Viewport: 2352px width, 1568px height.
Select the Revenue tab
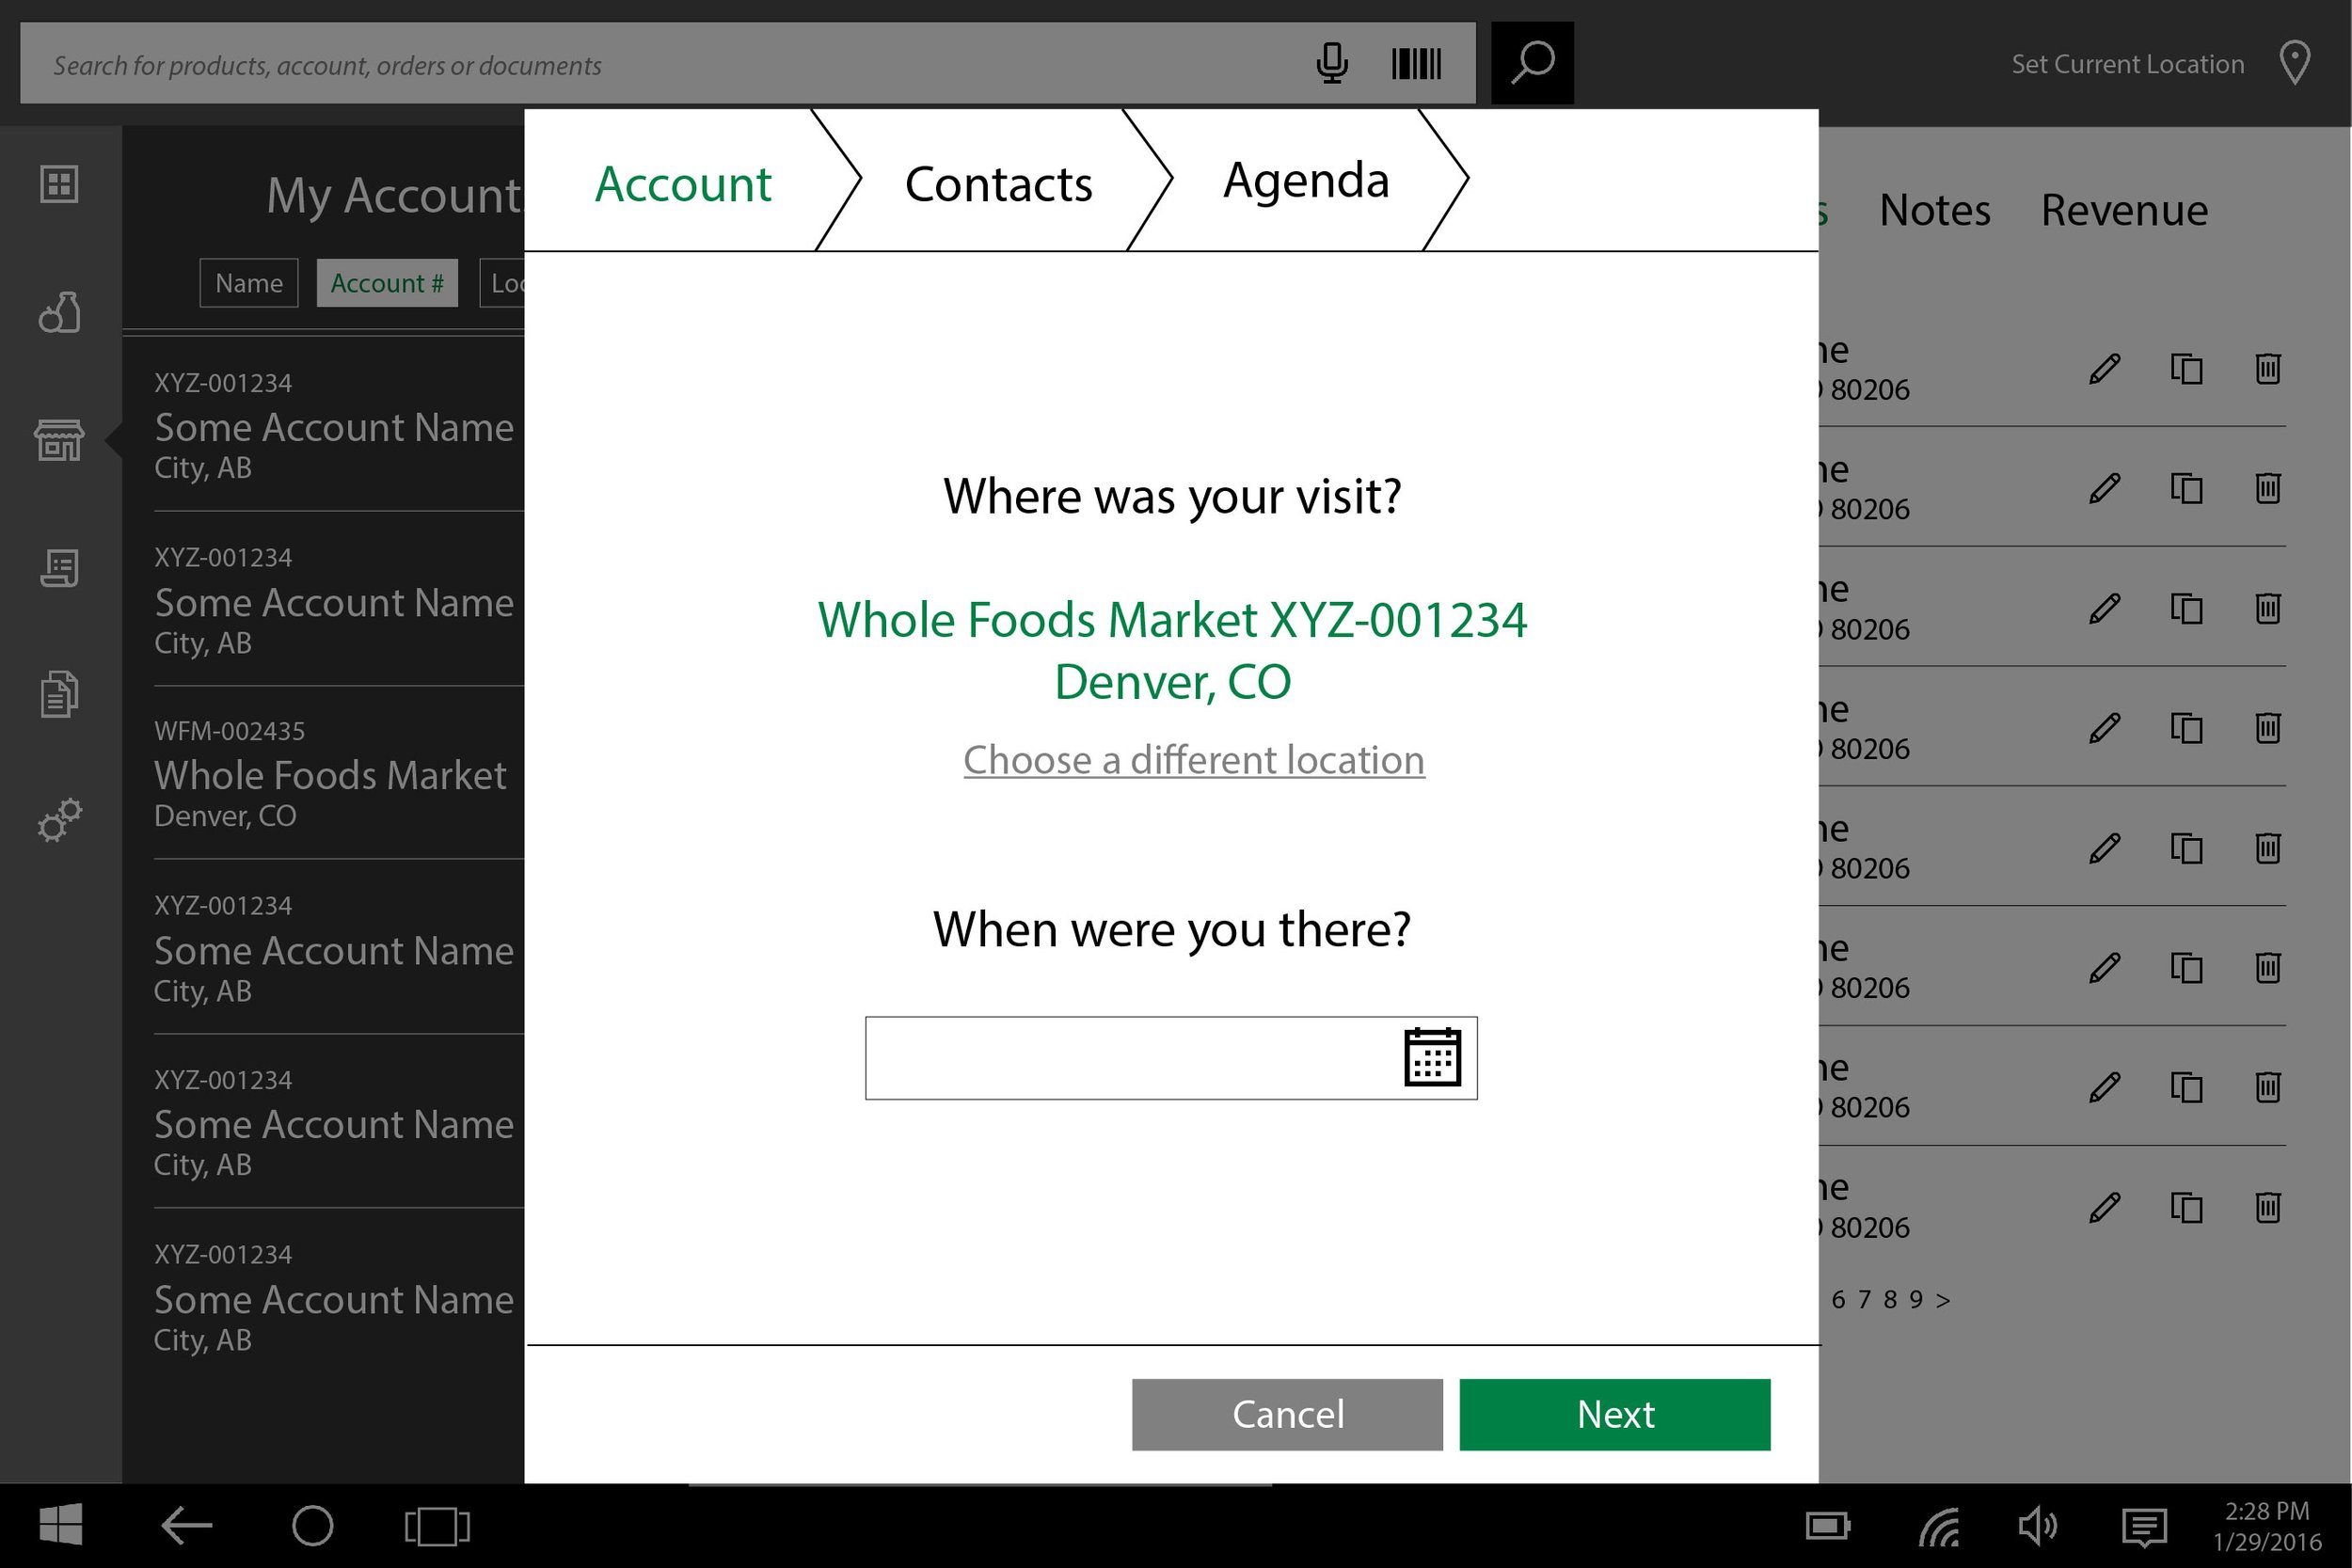point(2122,210)
